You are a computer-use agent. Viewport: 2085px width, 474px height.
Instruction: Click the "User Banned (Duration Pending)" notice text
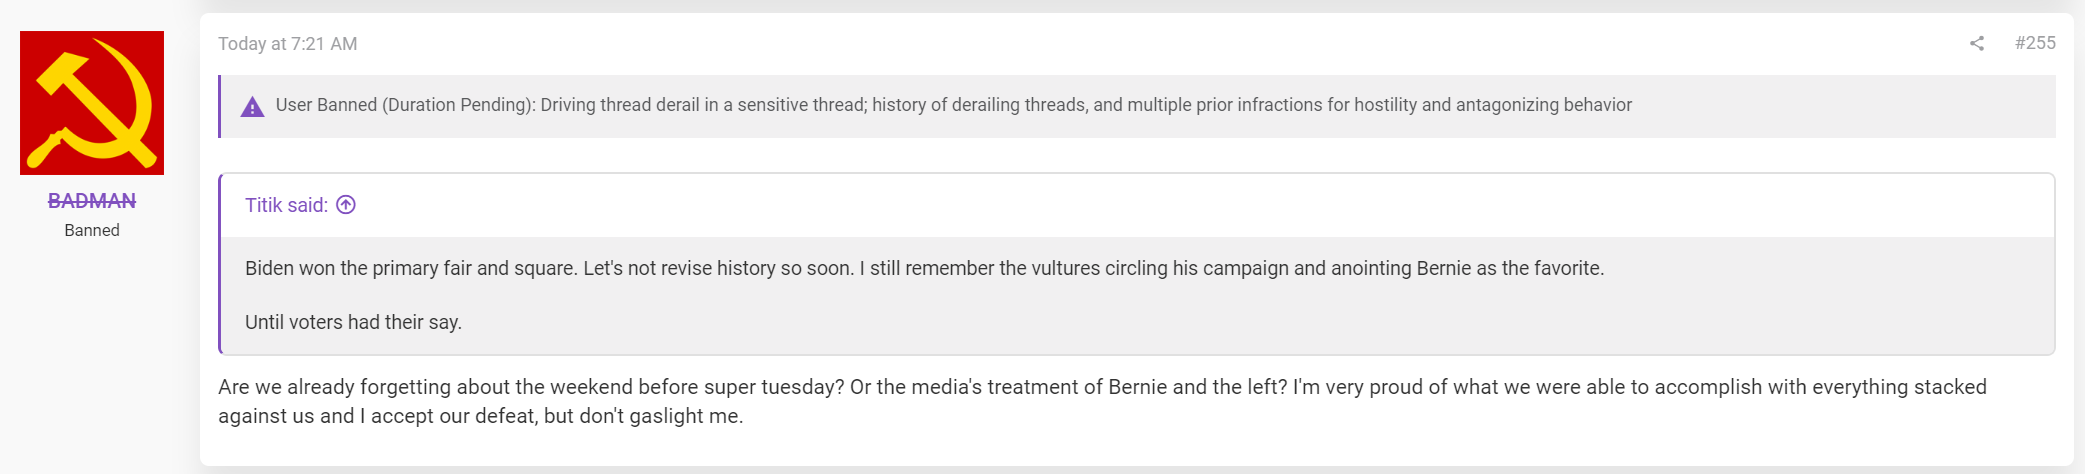click(405, 105)
